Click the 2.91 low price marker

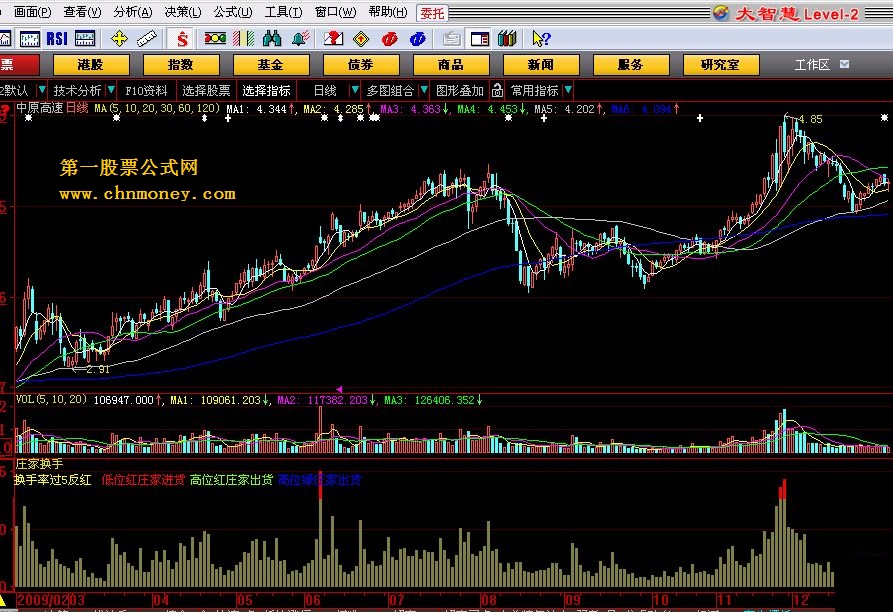click(x=97, y=369)
